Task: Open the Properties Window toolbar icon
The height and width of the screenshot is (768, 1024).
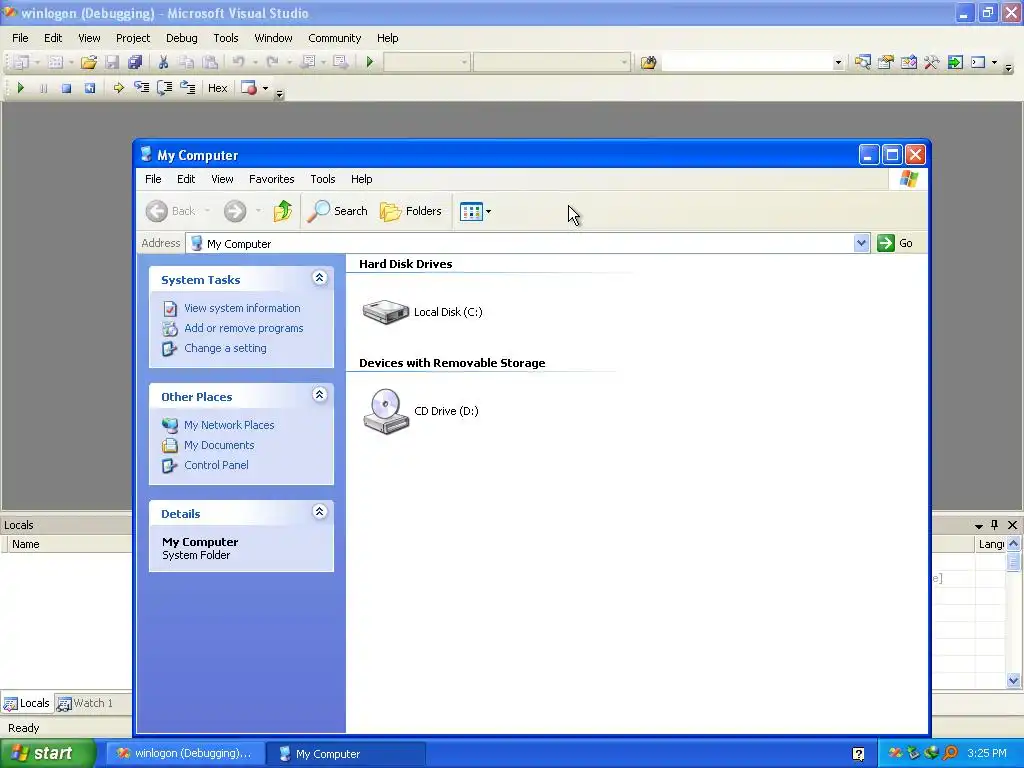Action: 886,63
